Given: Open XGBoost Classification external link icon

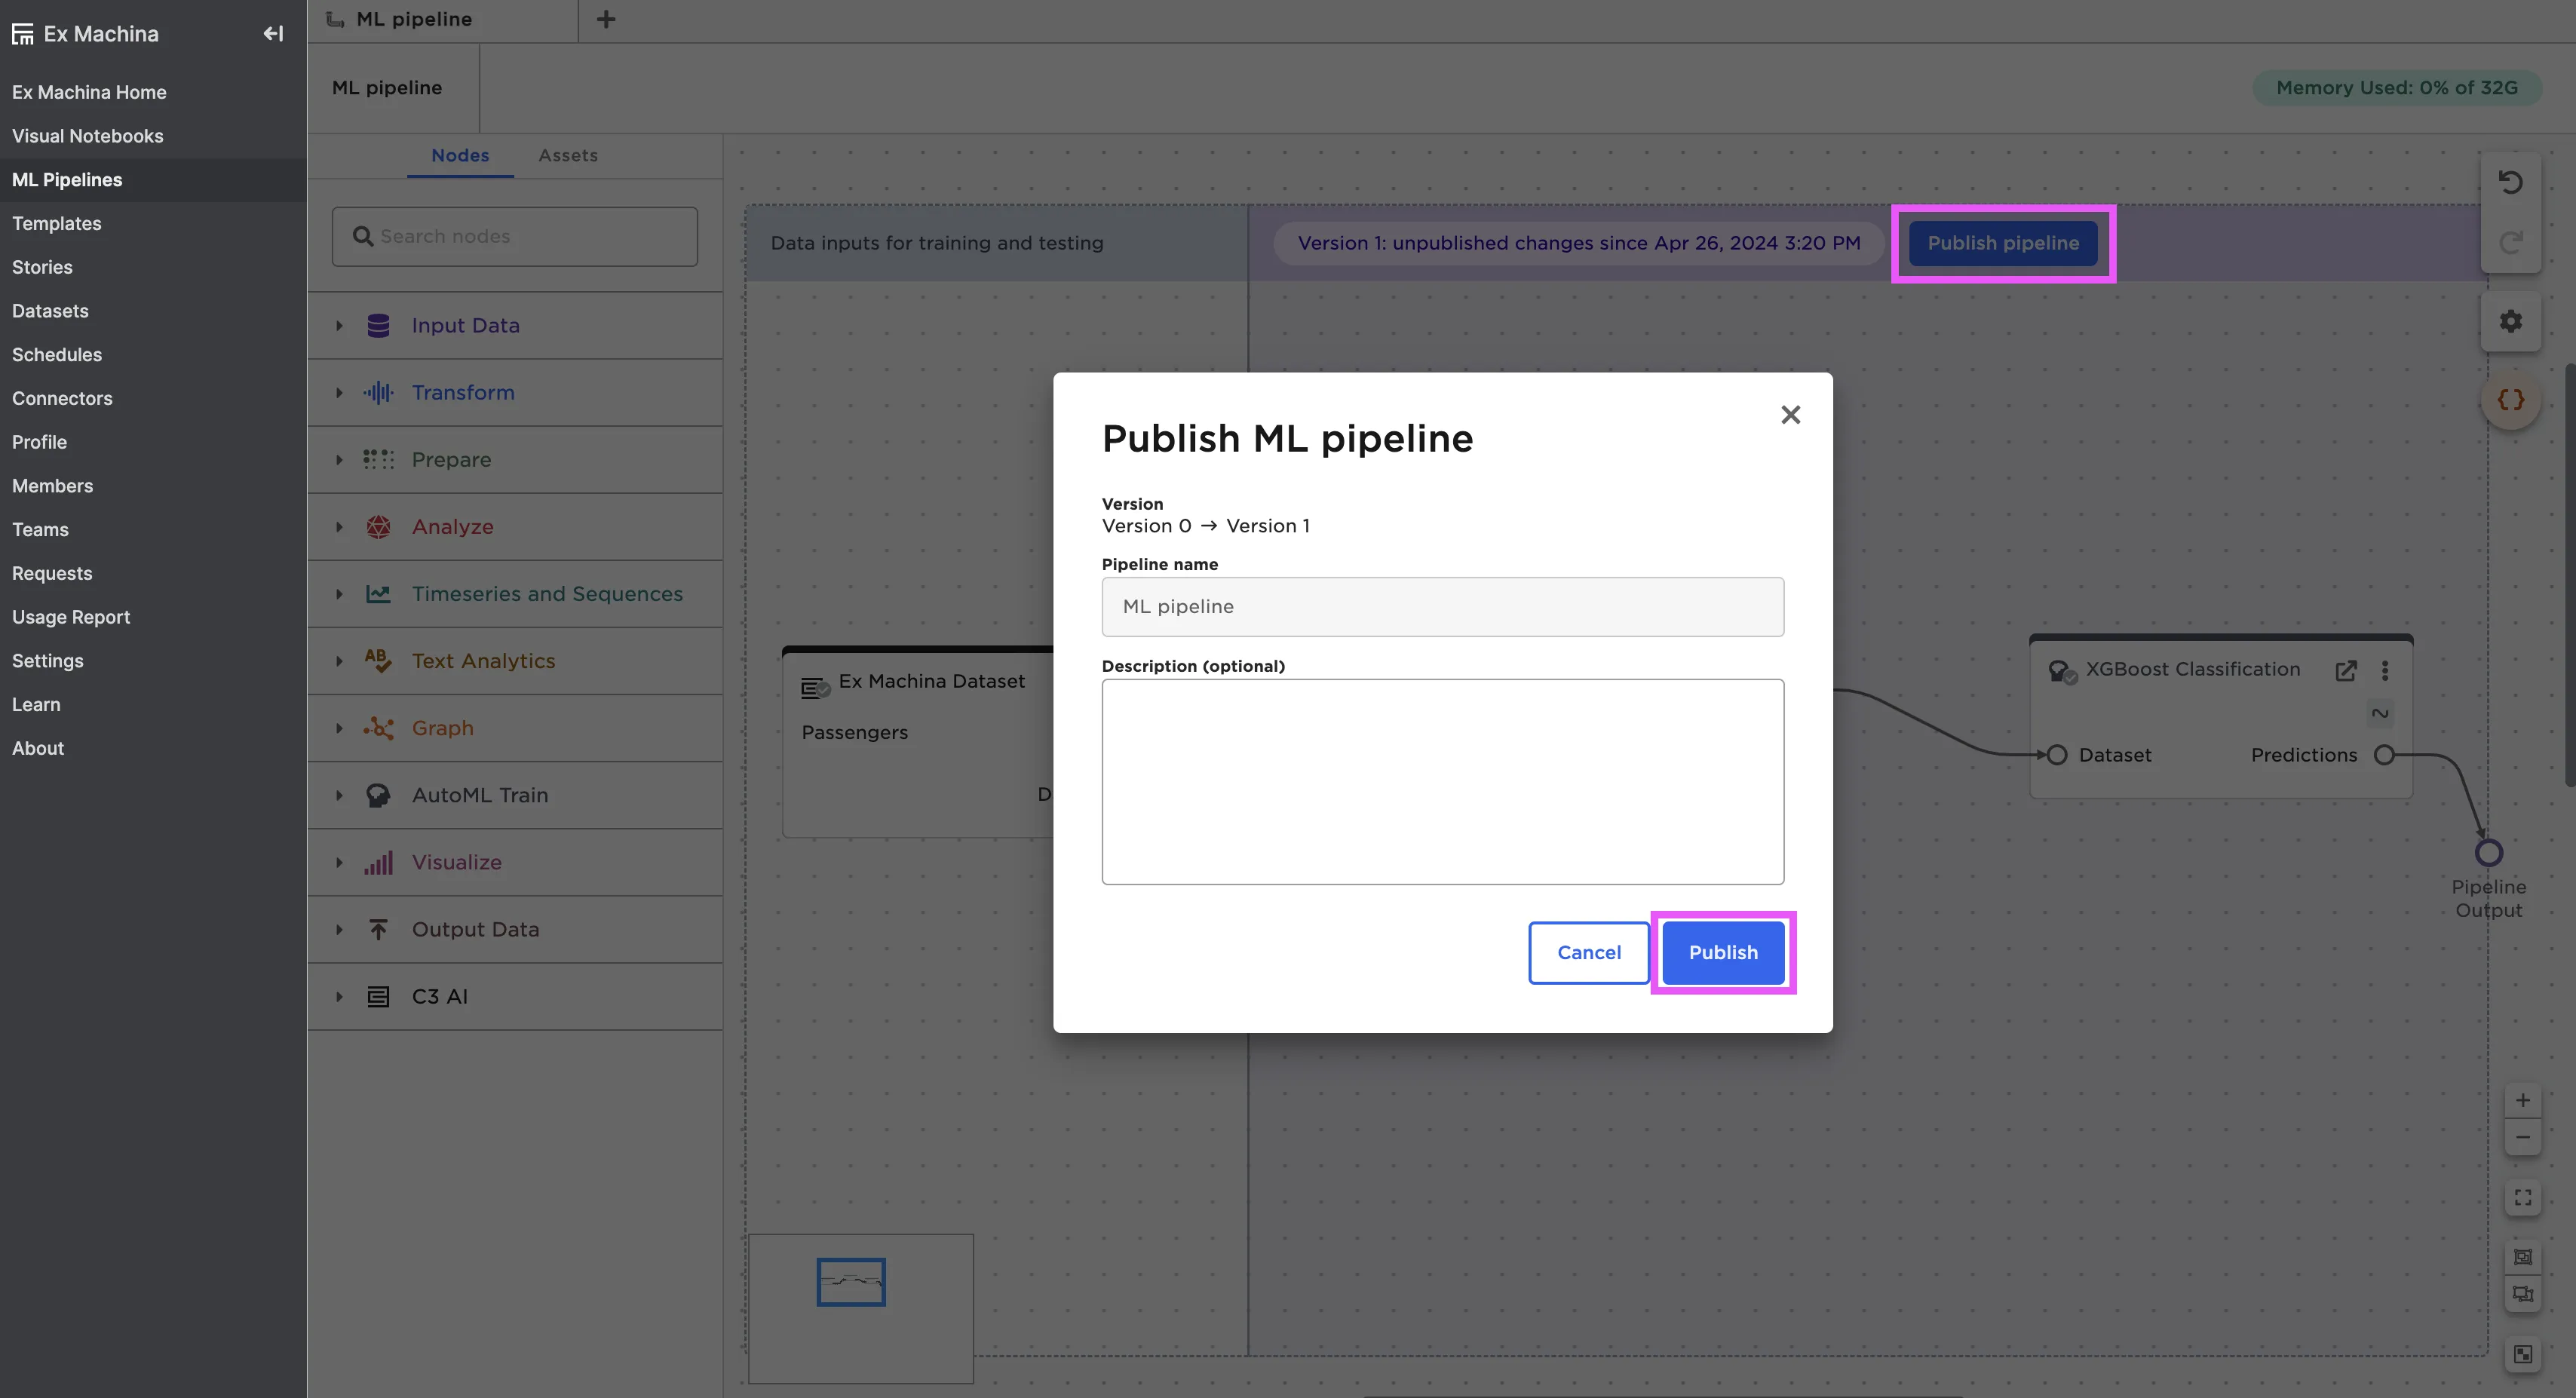Looking at the screenshot, I should click(x=2345, y=670).
